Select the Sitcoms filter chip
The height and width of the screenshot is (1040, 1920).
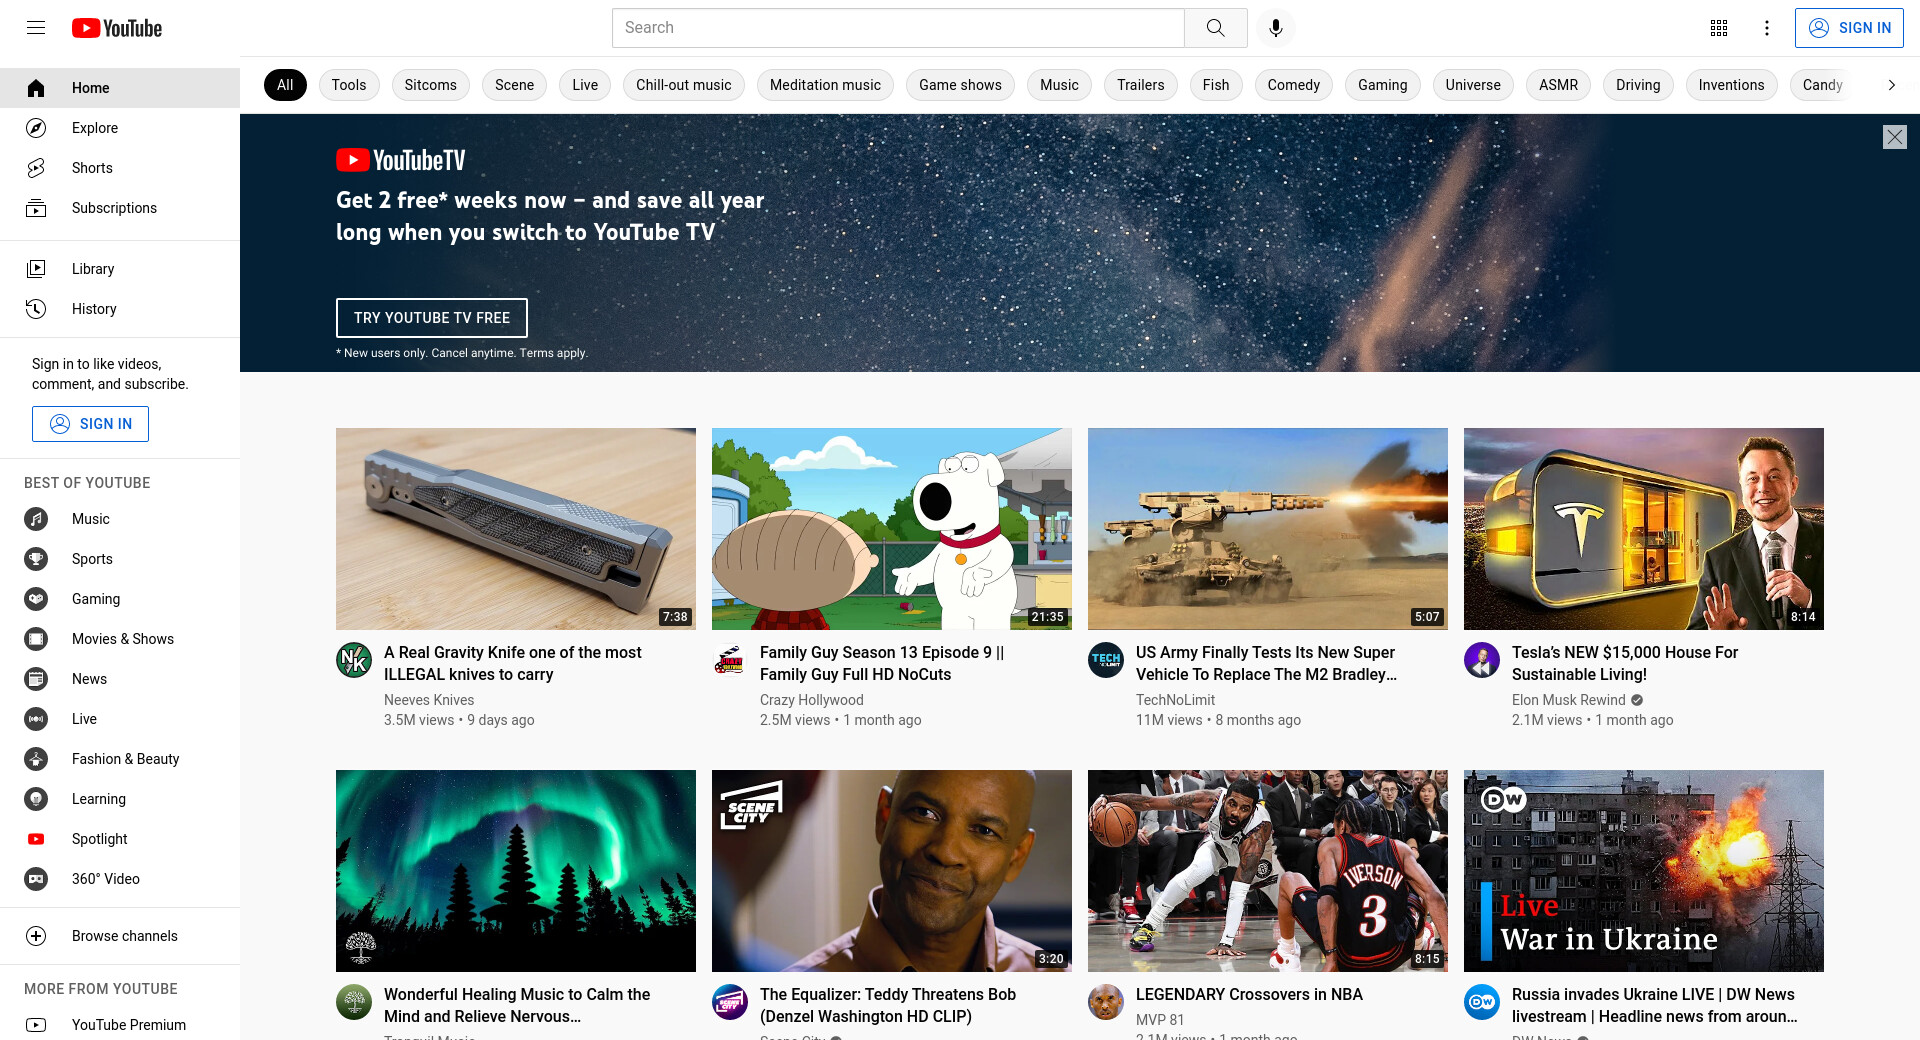[431, 85]
